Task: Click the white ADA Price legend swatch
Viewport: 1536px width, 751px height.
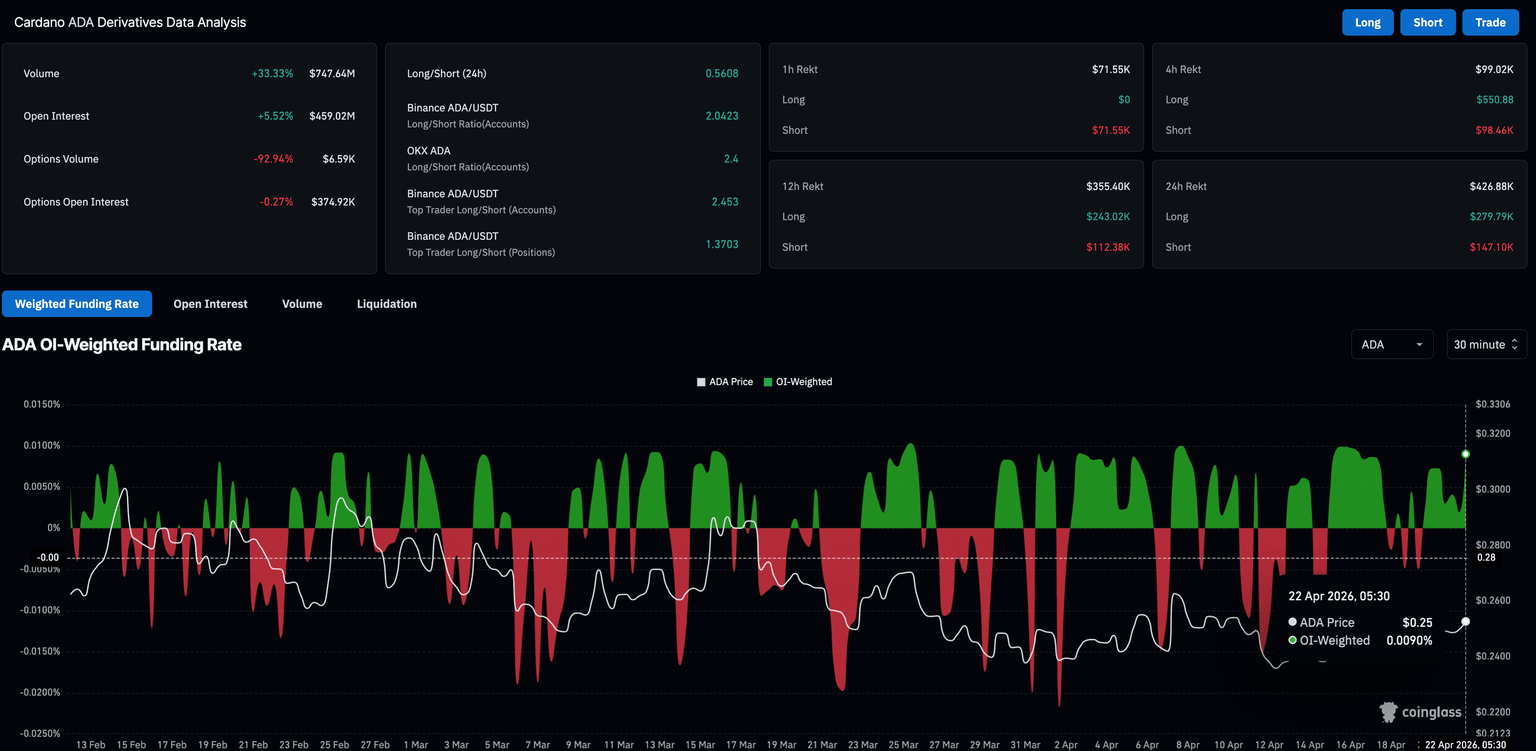Action: tap(701, 382)
